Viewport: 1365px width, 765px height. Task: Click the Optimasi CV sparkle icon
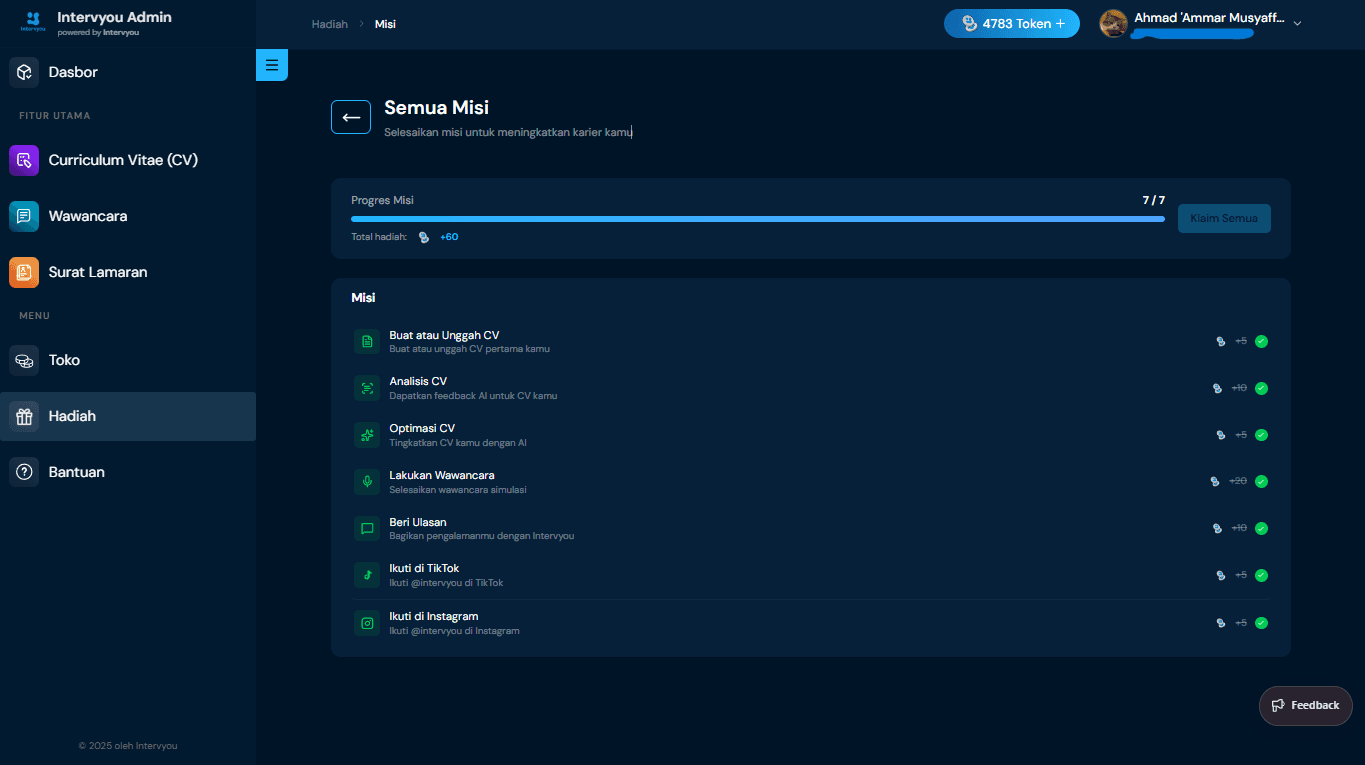click(367, 435)
